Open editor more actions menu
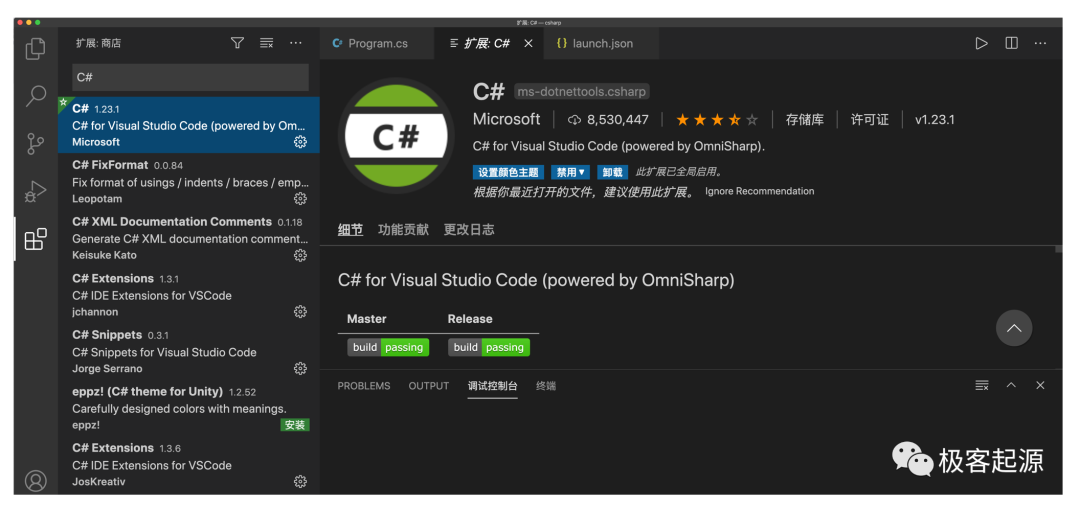Viewport: 1080px width, 509px height. (1040, 43)
